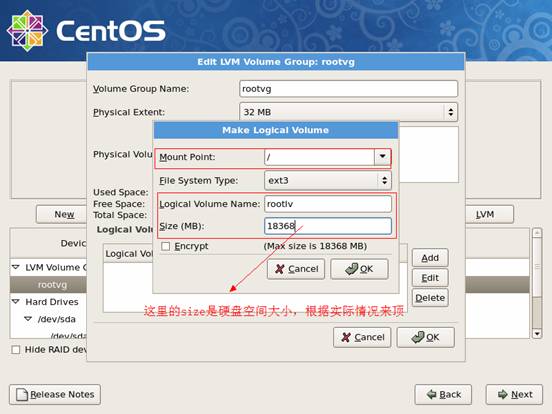Collapse the Hard Drives tree node
Screen dimensions: 552x414
[16, 301]
